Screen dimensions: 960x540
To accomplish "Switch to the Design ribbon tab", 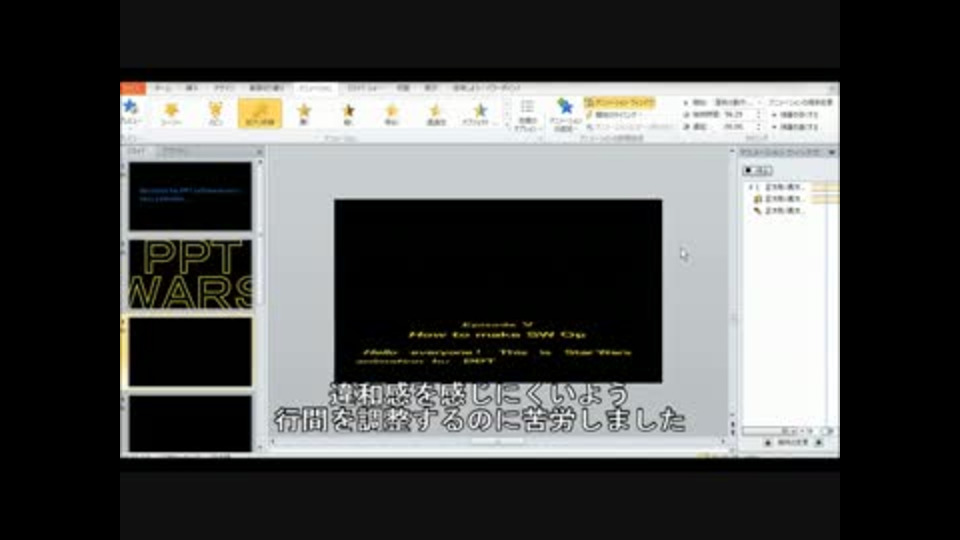I will (x=223, y=88).
